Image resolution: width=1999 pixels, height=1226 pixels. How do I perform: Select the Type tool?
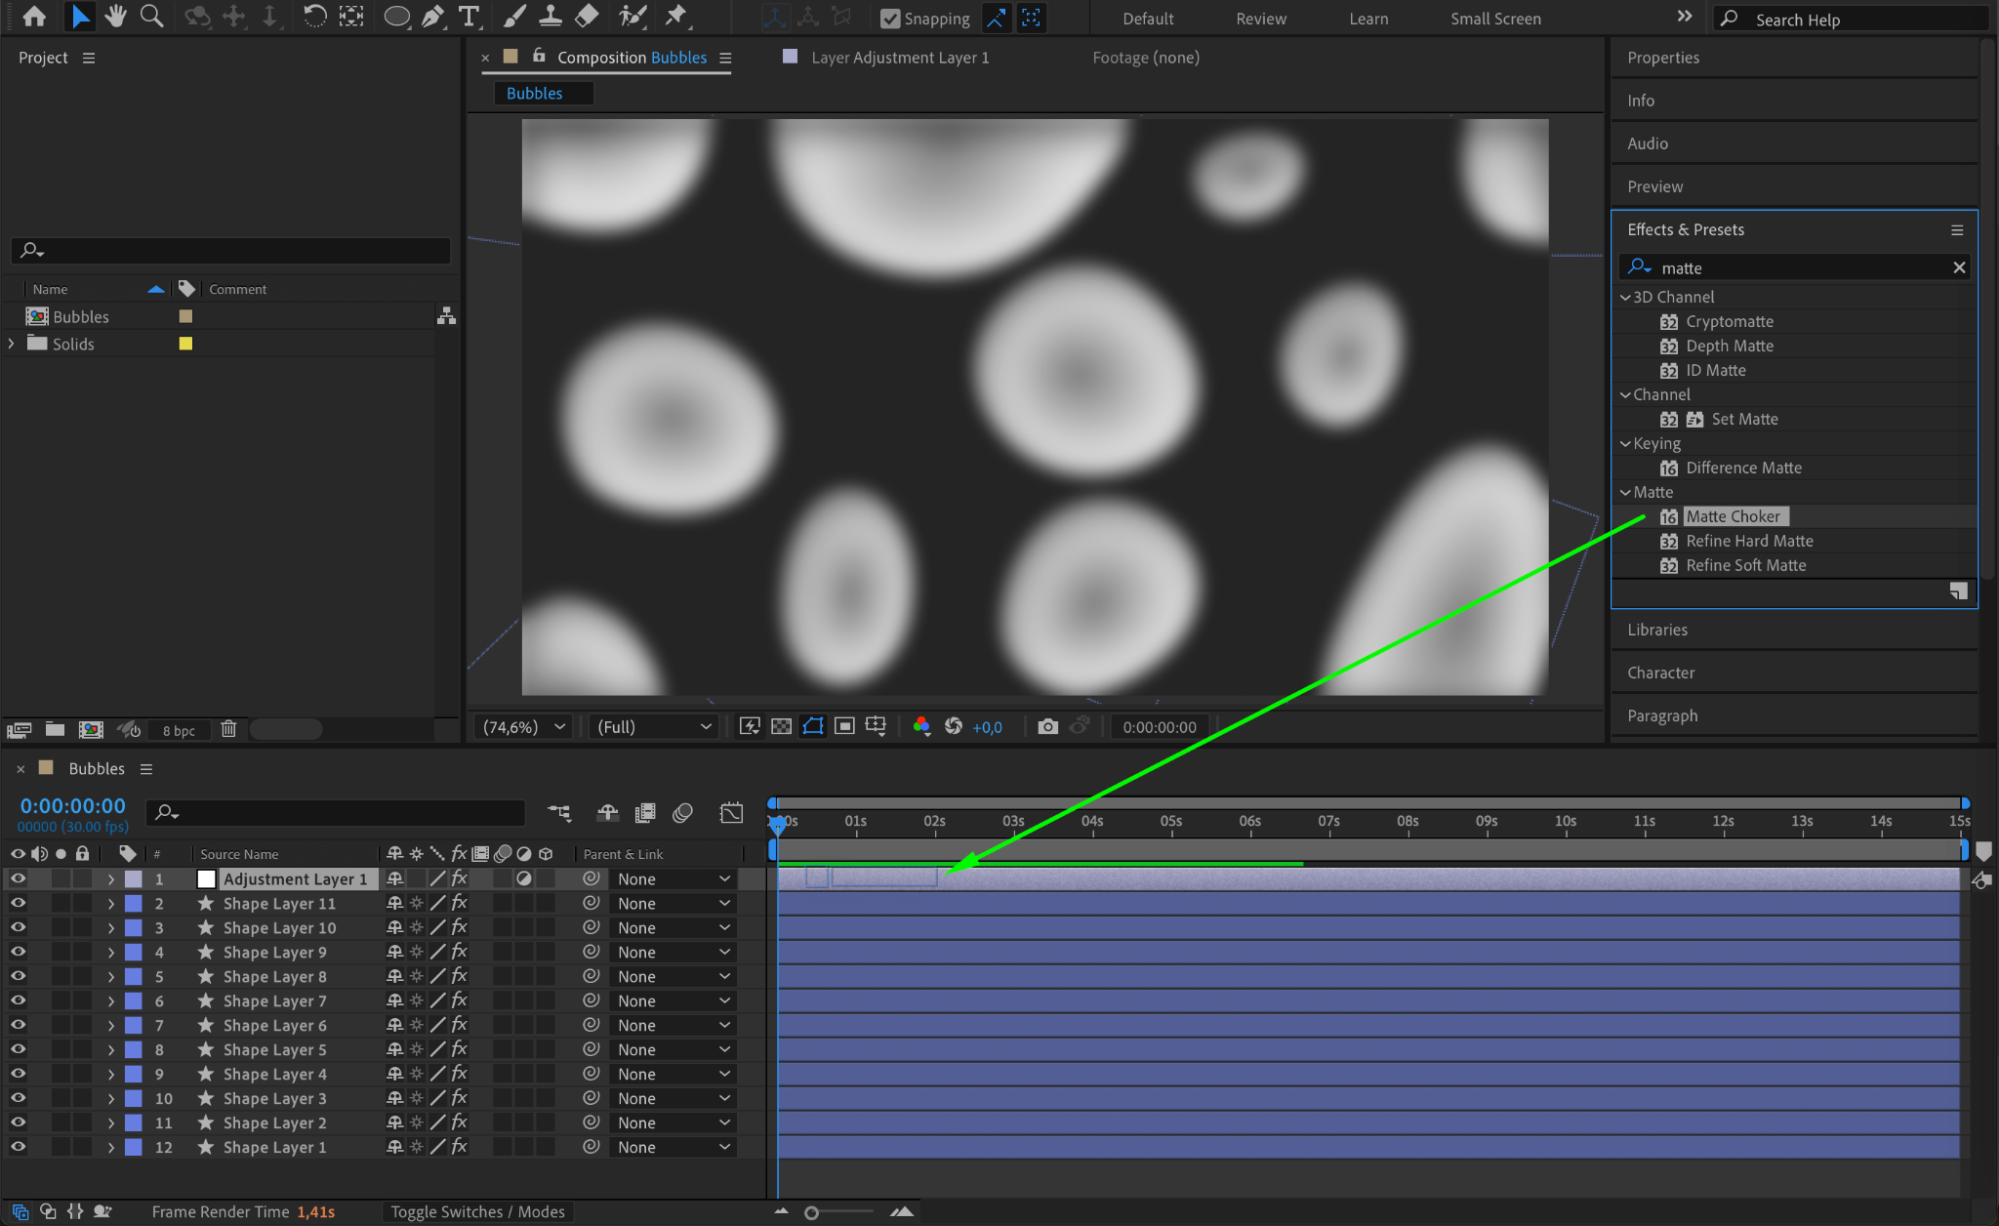(x=468, y=16)
